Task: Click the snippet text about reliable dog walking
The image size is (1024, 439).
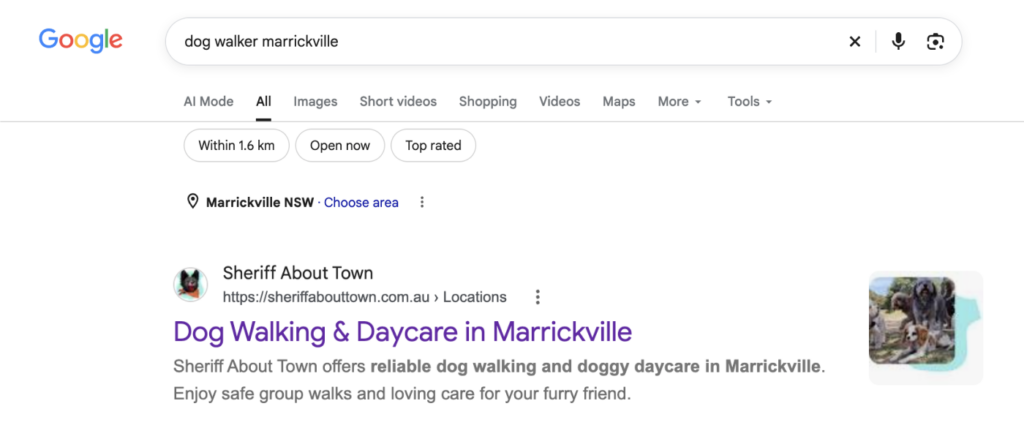Action: click(x=499, y=380)
